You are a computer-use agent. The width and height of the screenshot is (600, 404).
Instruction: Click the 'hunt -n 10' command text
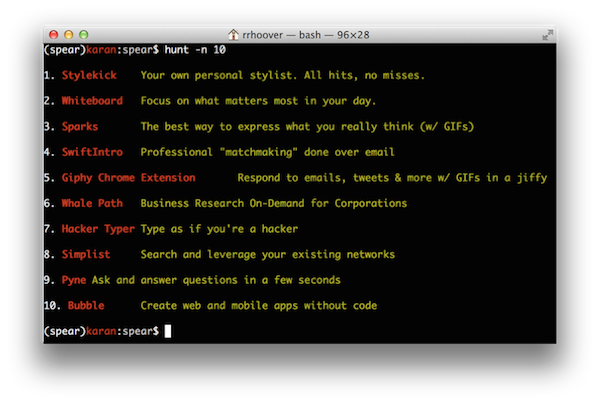click(195, 50)
